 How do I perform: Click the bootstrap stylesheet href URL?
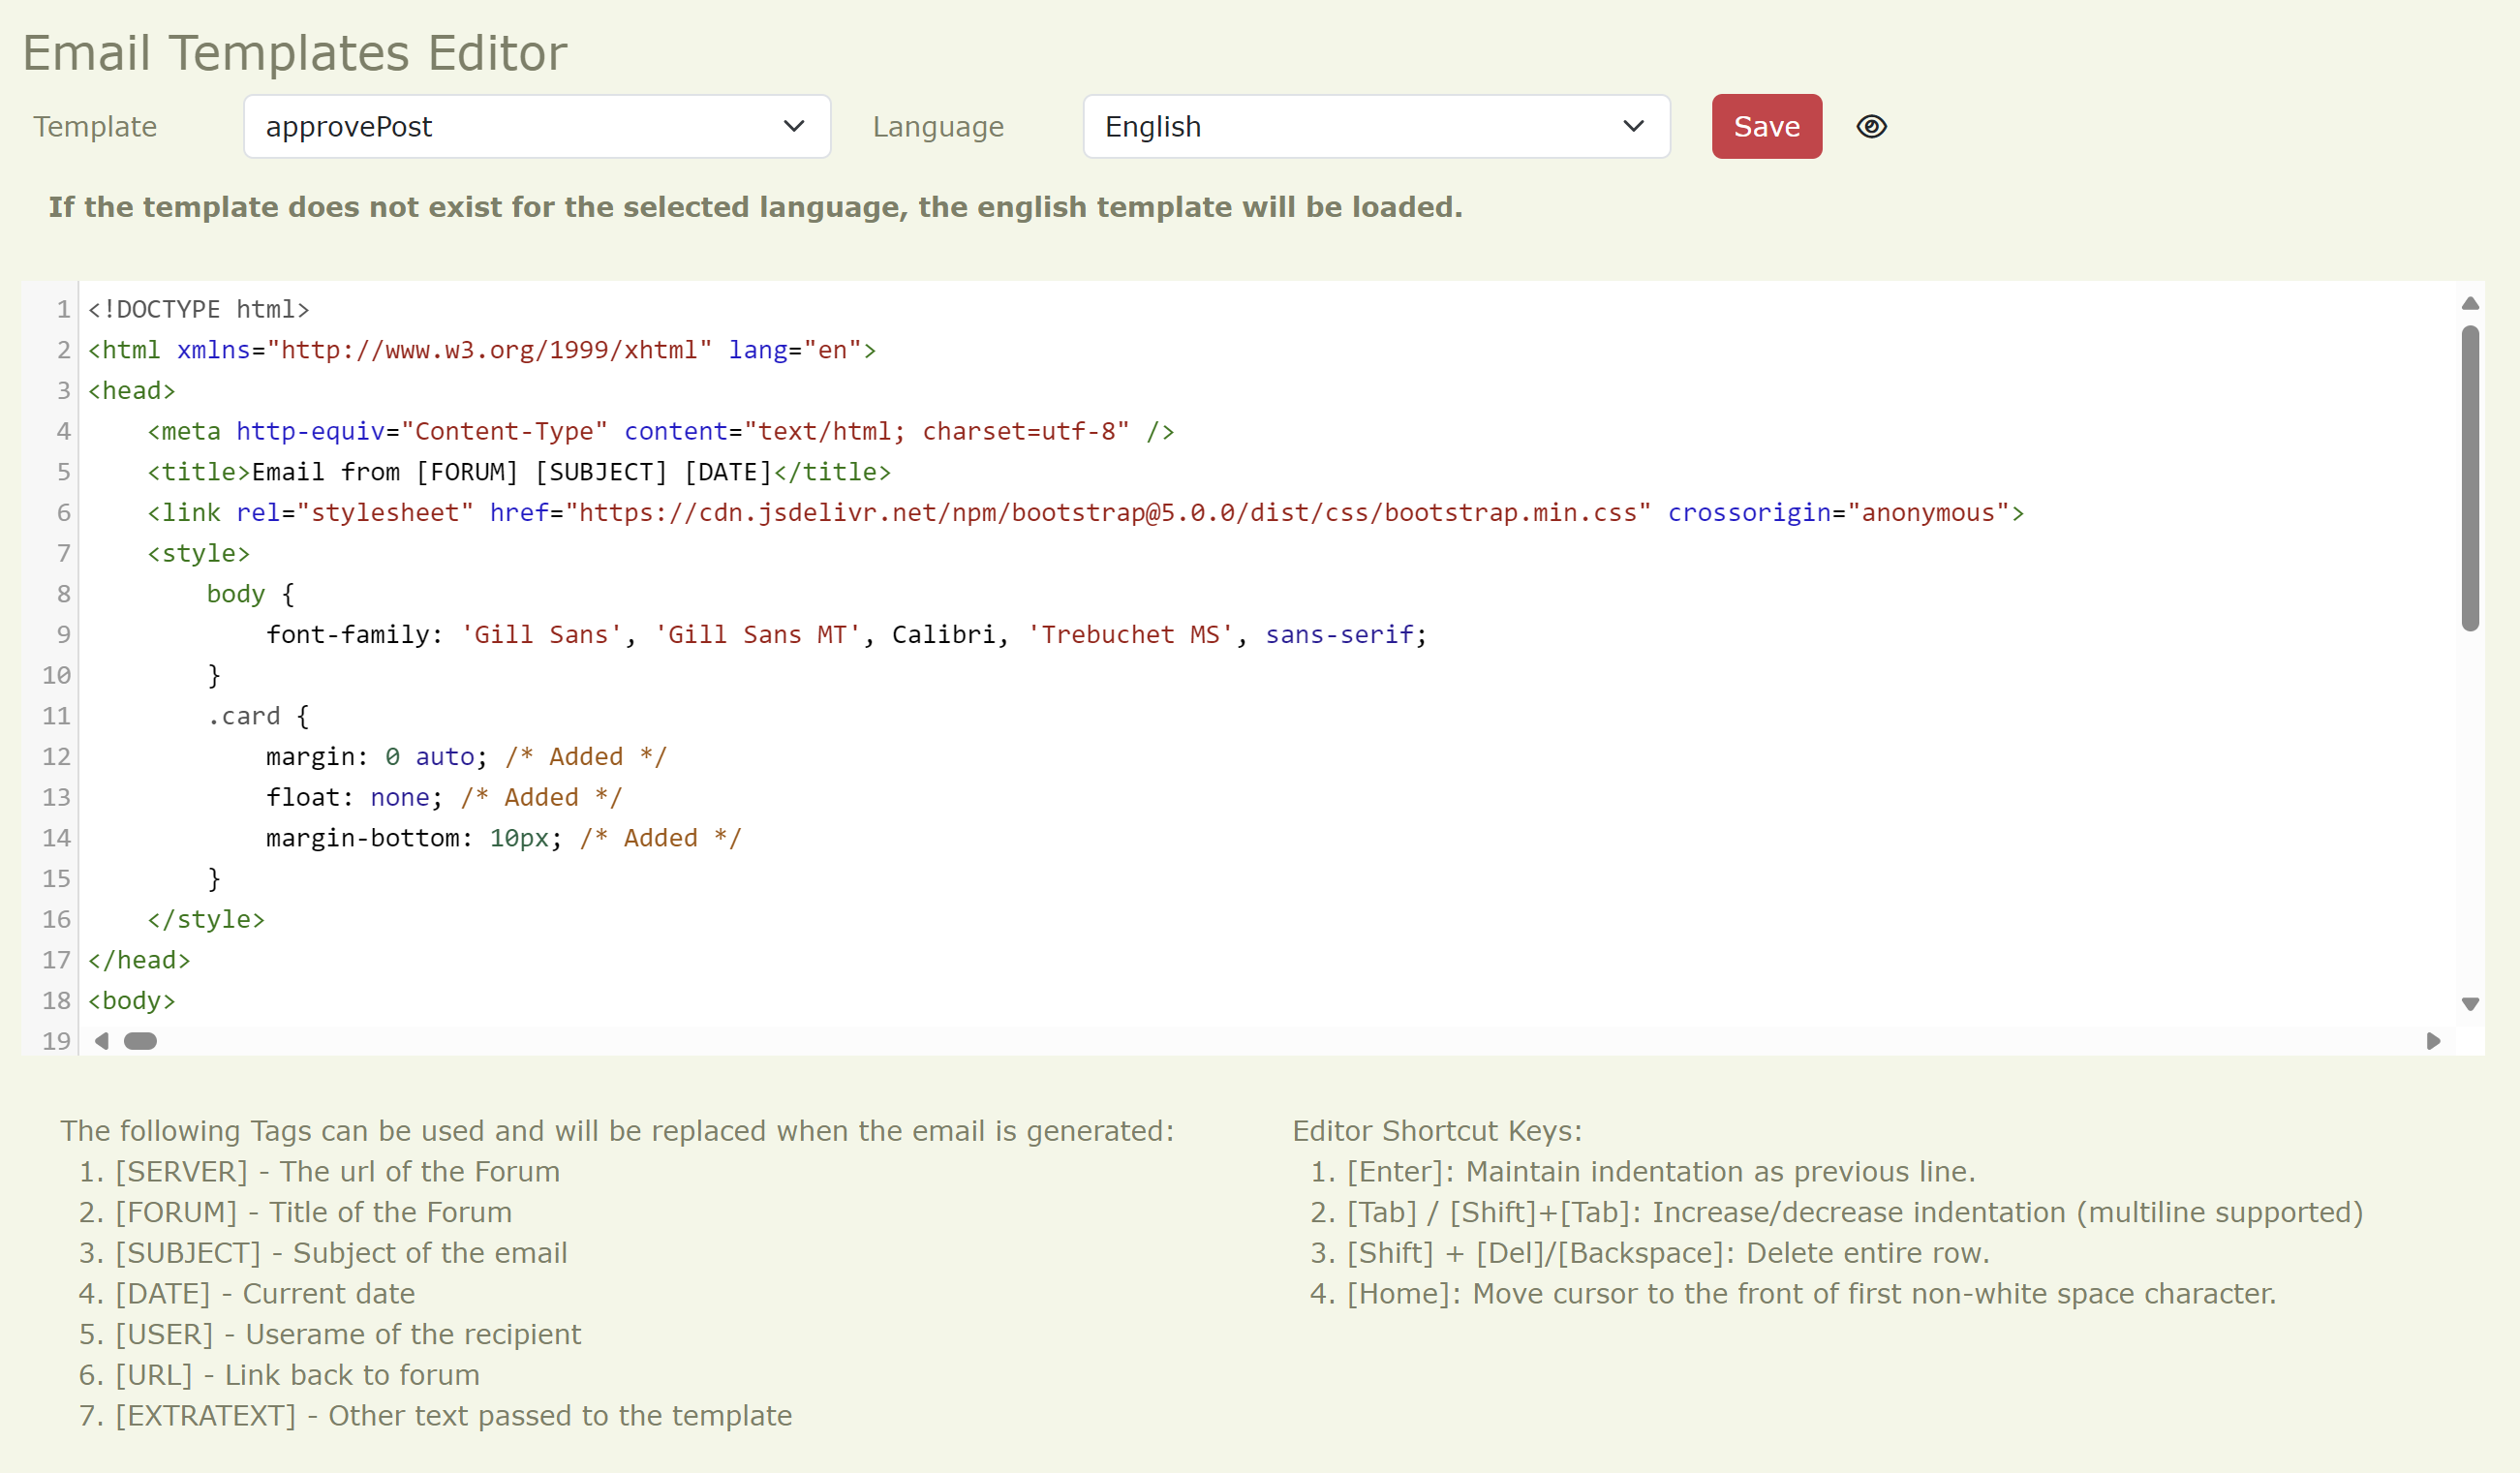(1107, 513)
